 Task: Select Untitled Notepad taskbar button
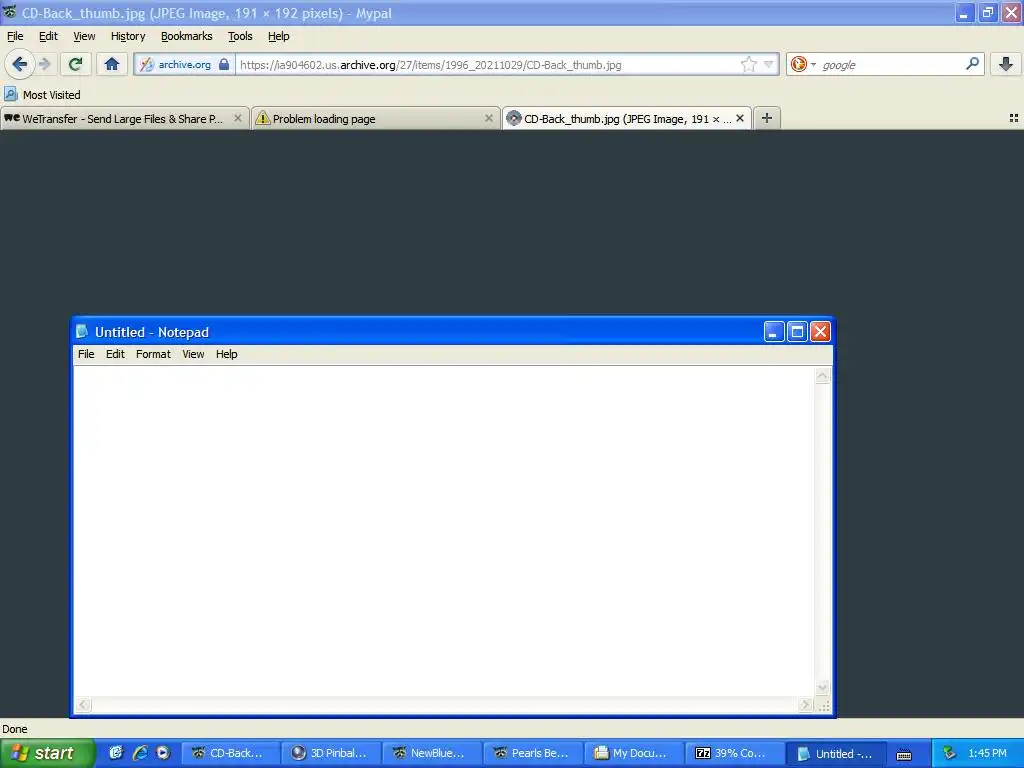coord(836,754)
